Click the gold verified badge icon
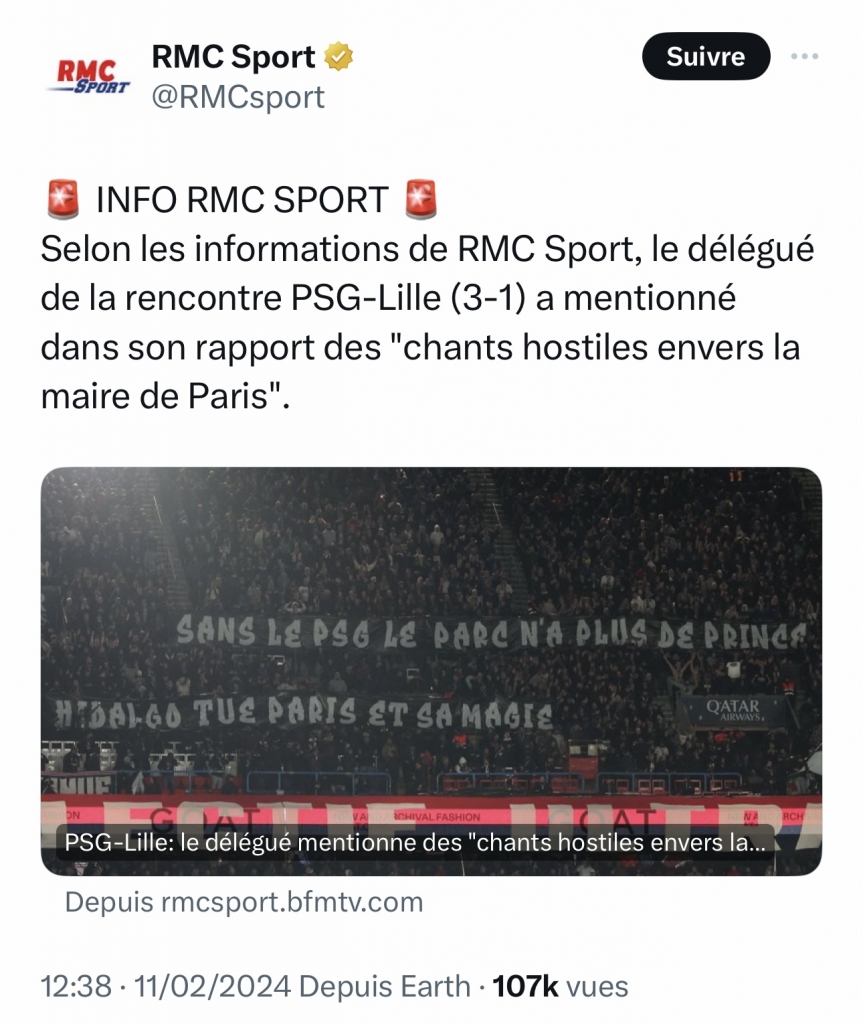Image resolution: width=863 pixels, height=1024 pixels. [339, 56]
